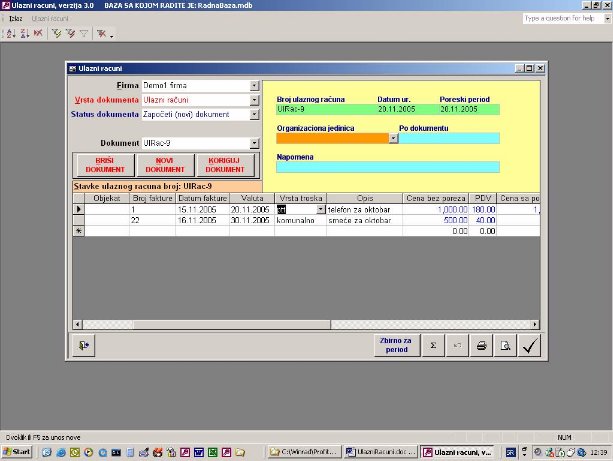
Task: Click the funnel filter toolbar icon
Action: pos(83,33)
